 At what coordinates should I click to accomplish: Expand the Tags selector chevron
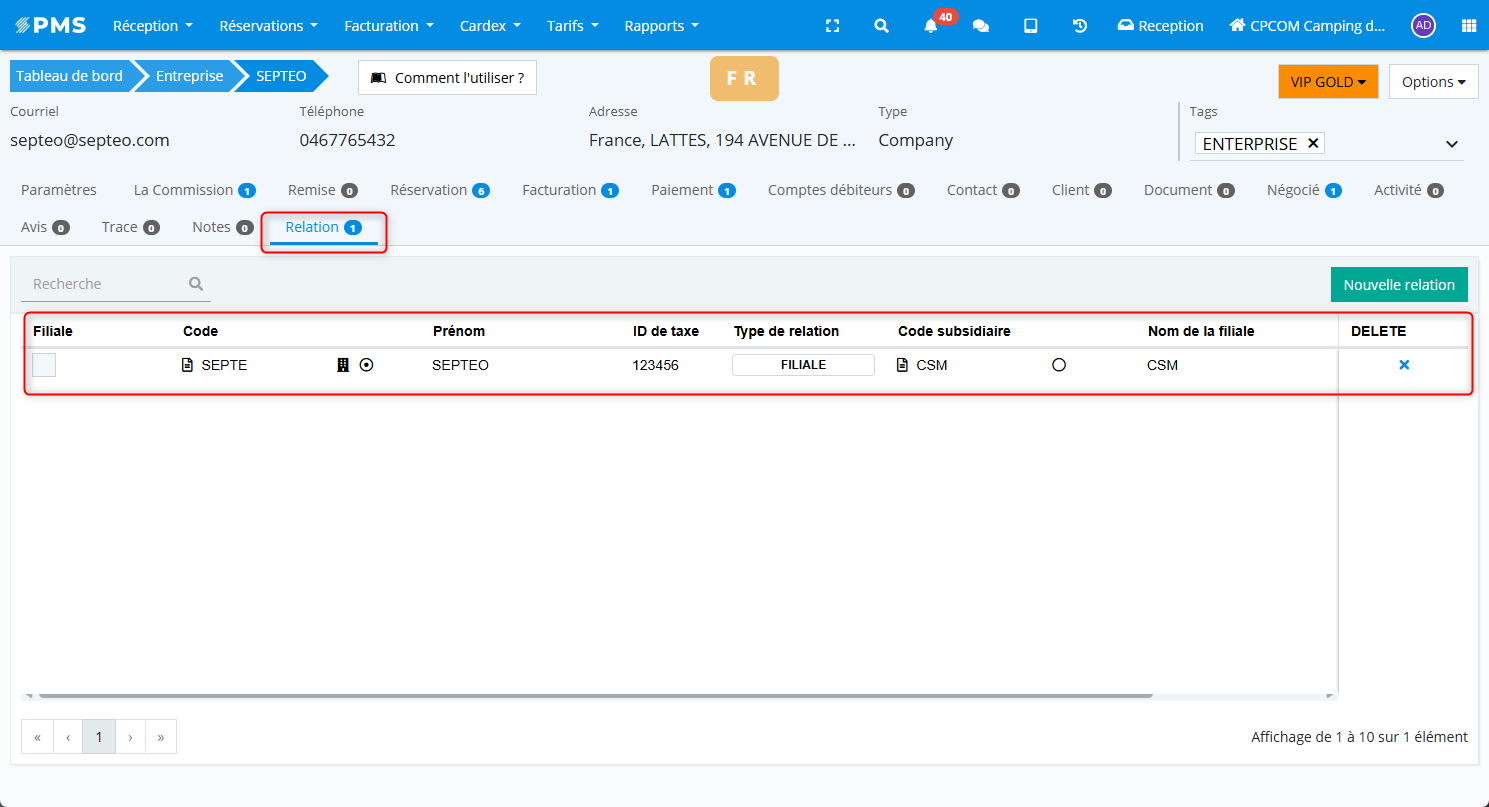tap(1452, 144)
